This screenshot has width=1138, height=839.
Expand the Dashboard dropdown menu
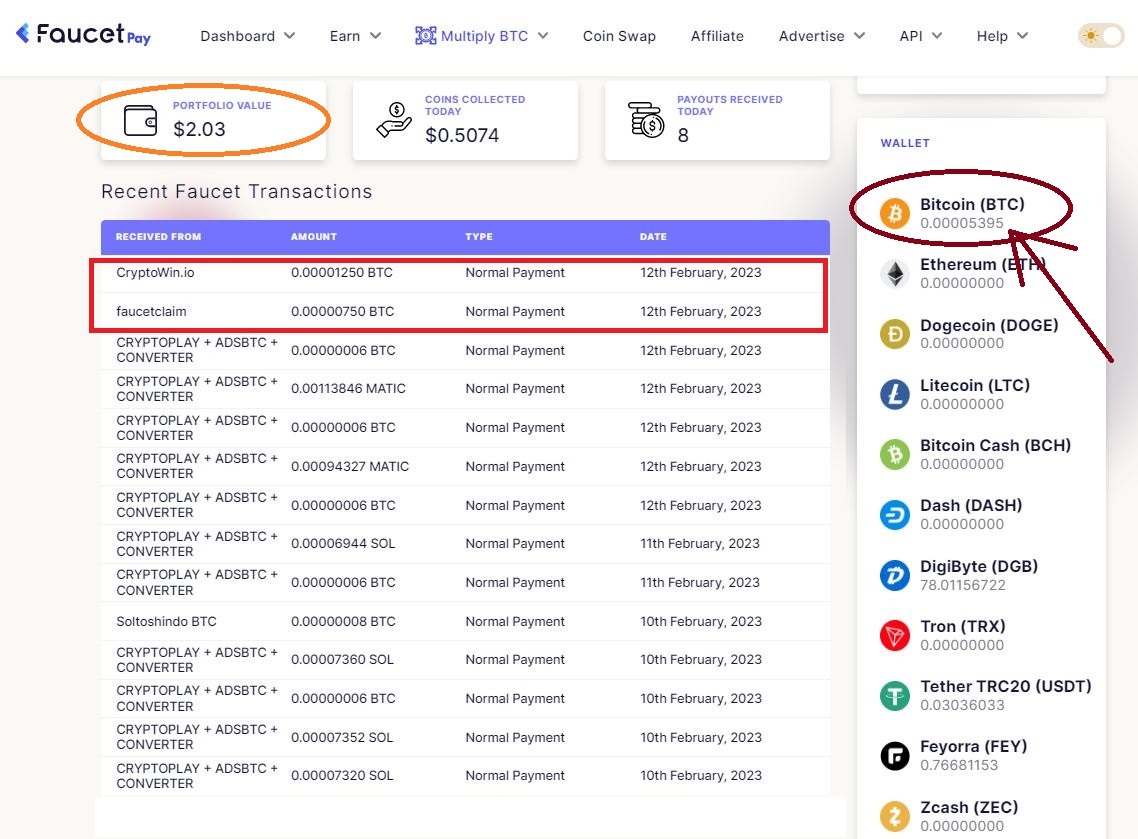247,36
